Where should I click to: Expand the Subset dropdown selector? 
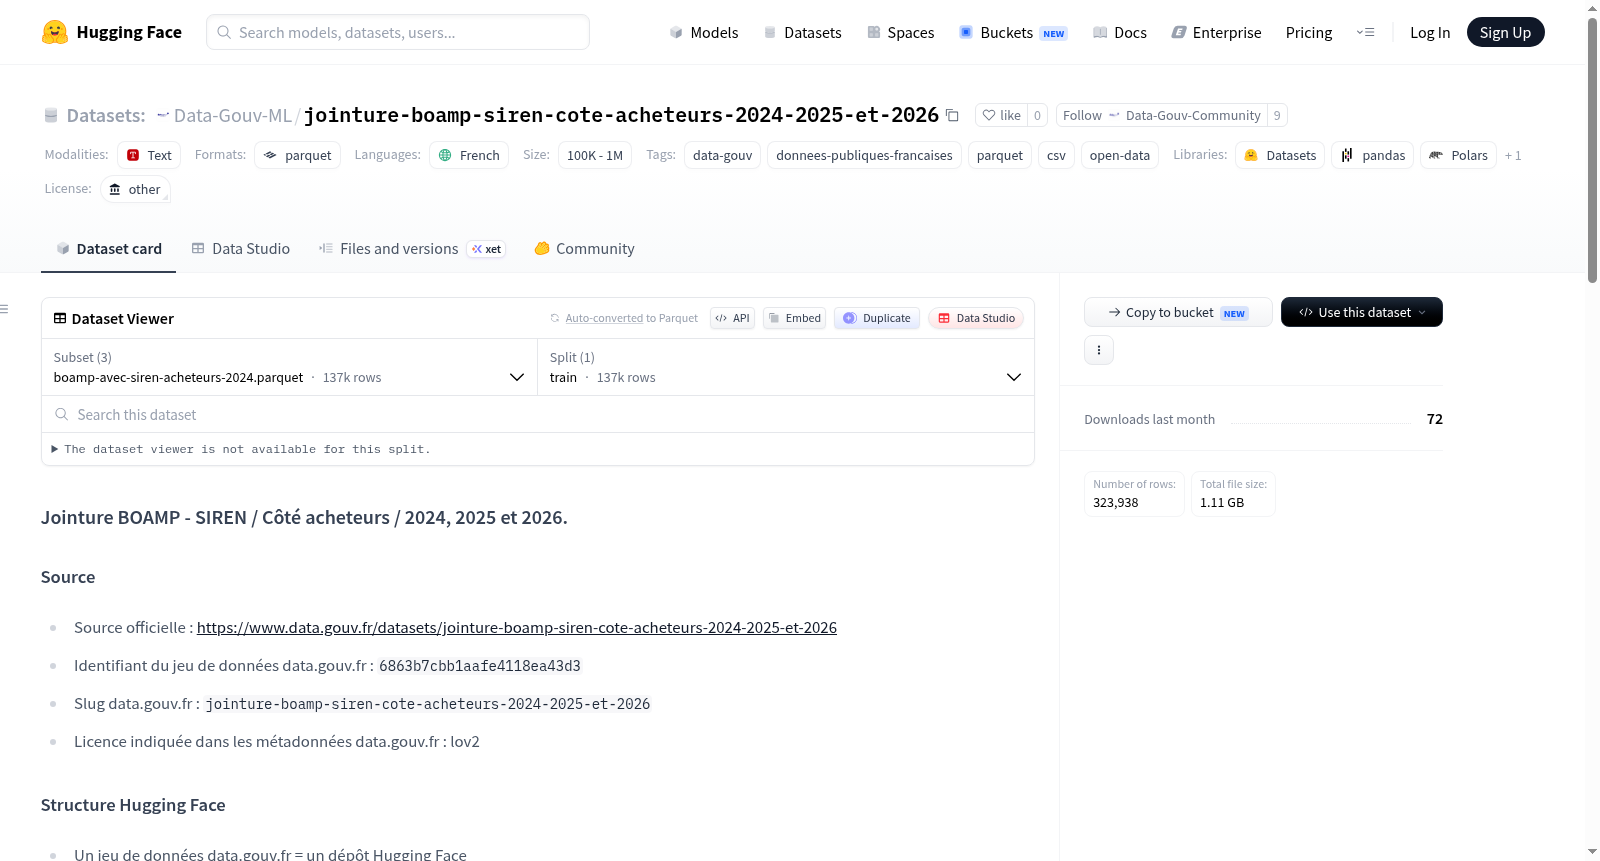(x=289, y=367)
